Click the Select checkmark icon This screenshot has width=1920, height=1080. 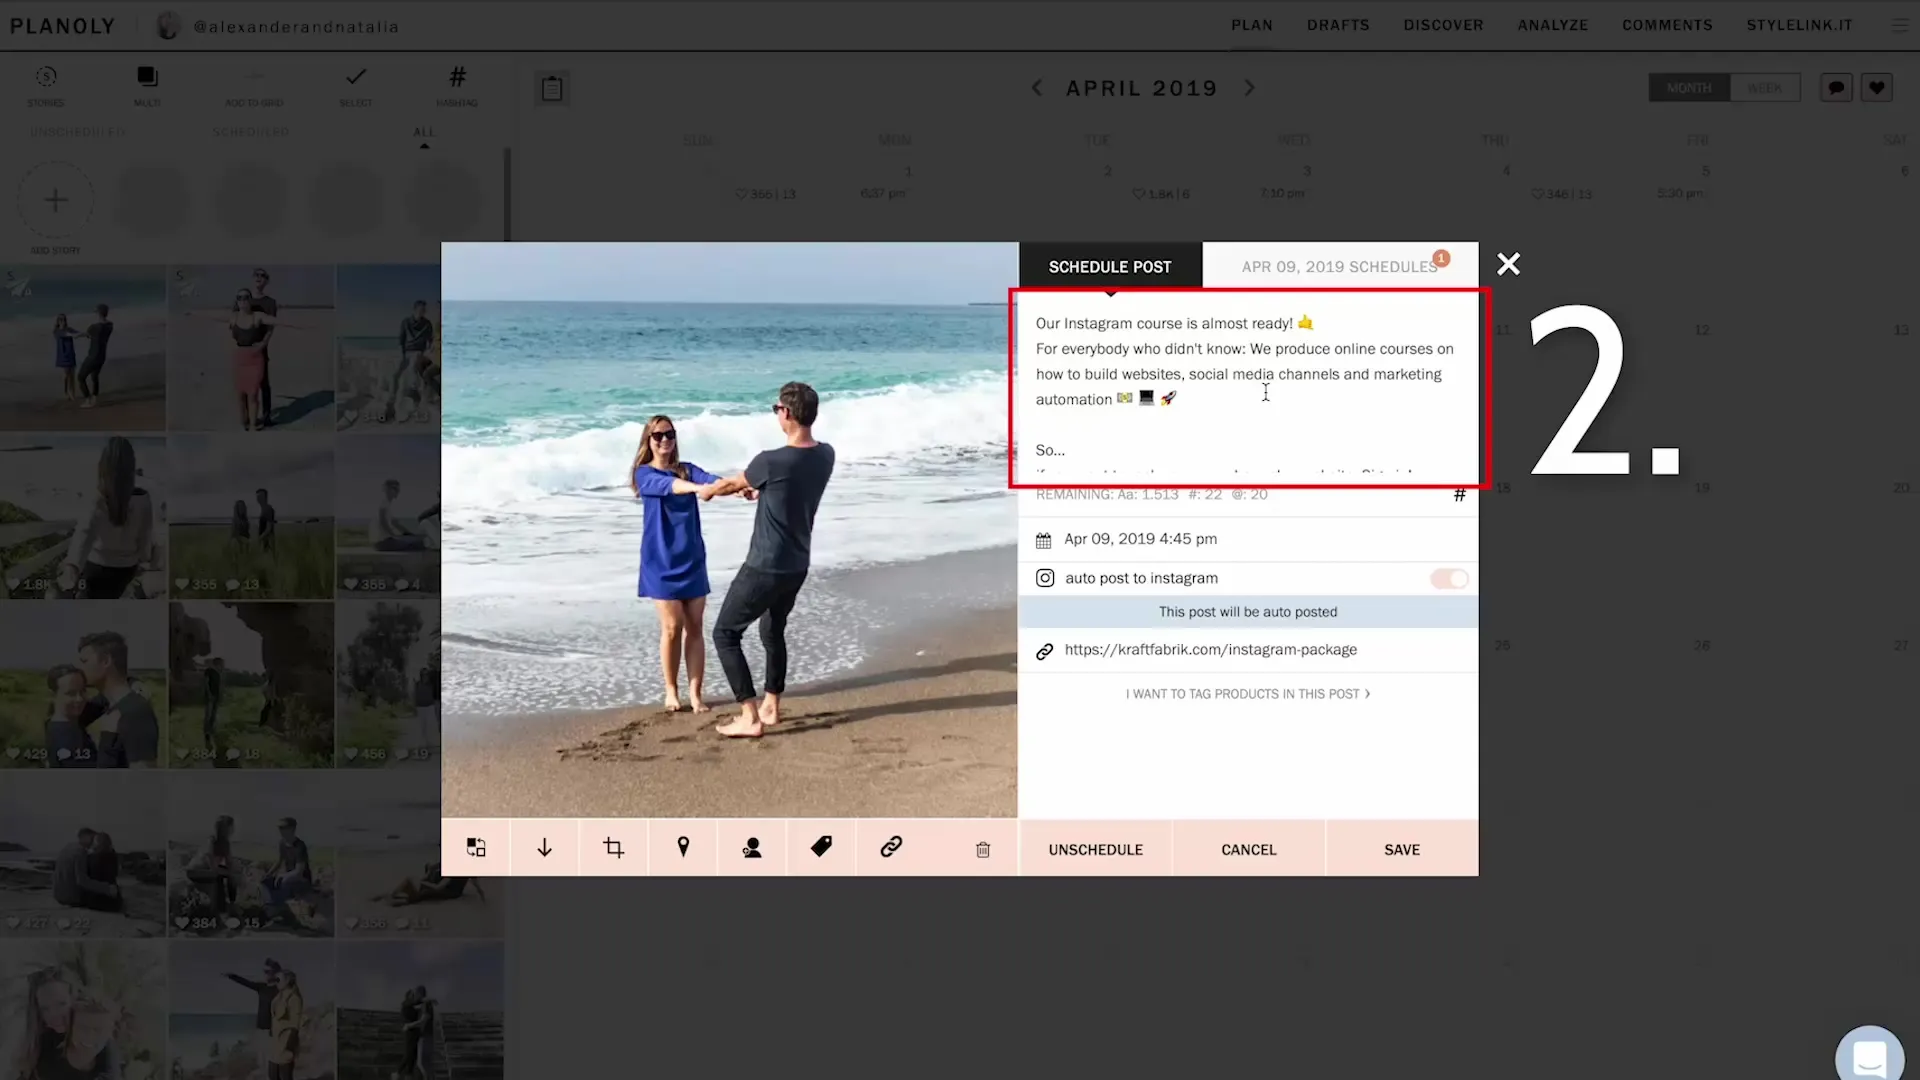pos(356,77)
